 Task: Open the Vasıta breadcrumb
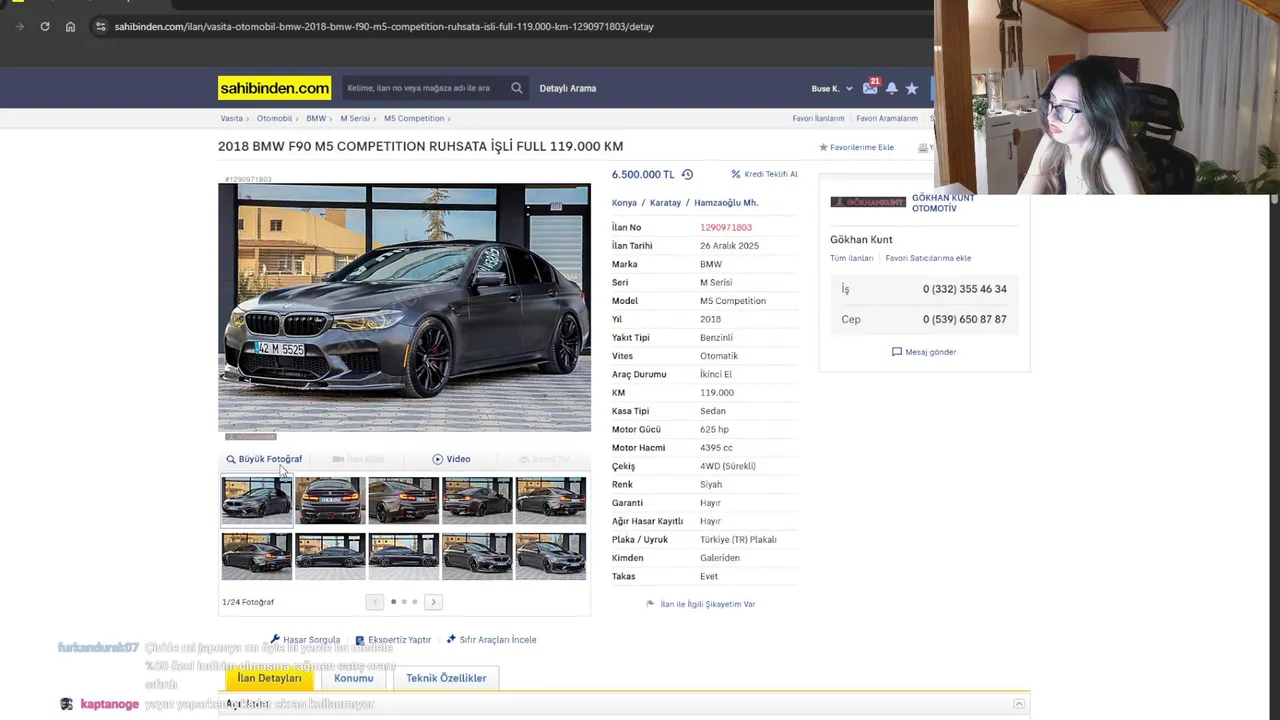[231, 118]
